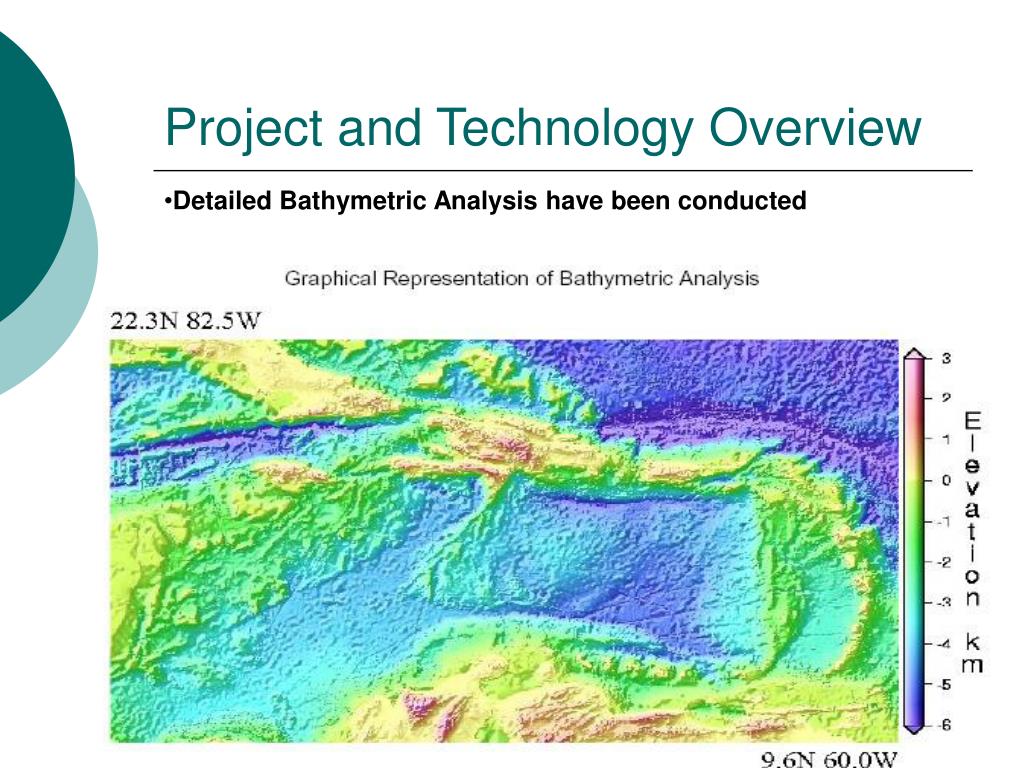Click the slide title 'Project and Technology Overview'
The image size is (1024, 768).
coord(543,128)
